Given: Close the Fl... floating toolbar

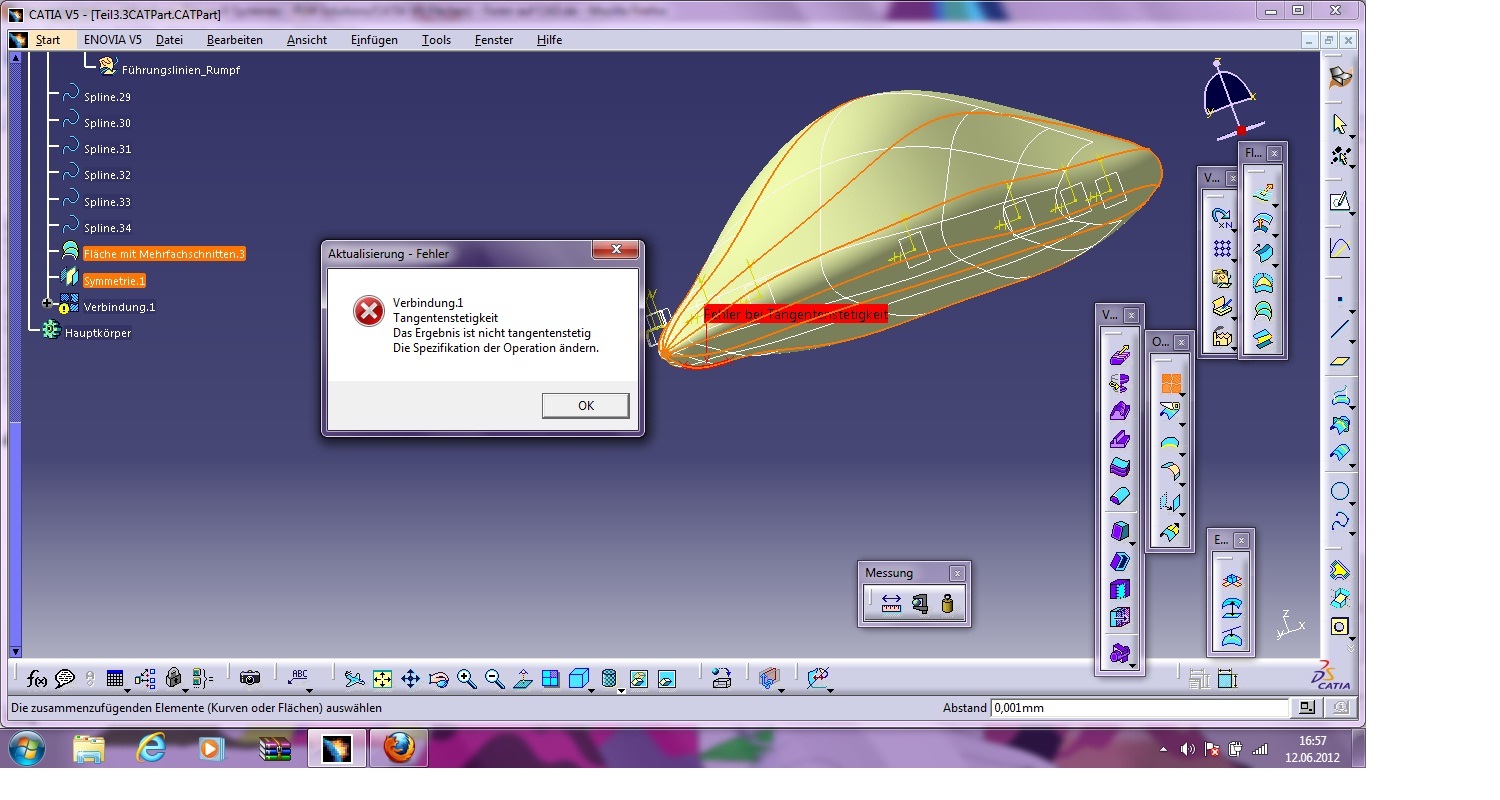Looking at the screenshot, I should [1274, 153].
